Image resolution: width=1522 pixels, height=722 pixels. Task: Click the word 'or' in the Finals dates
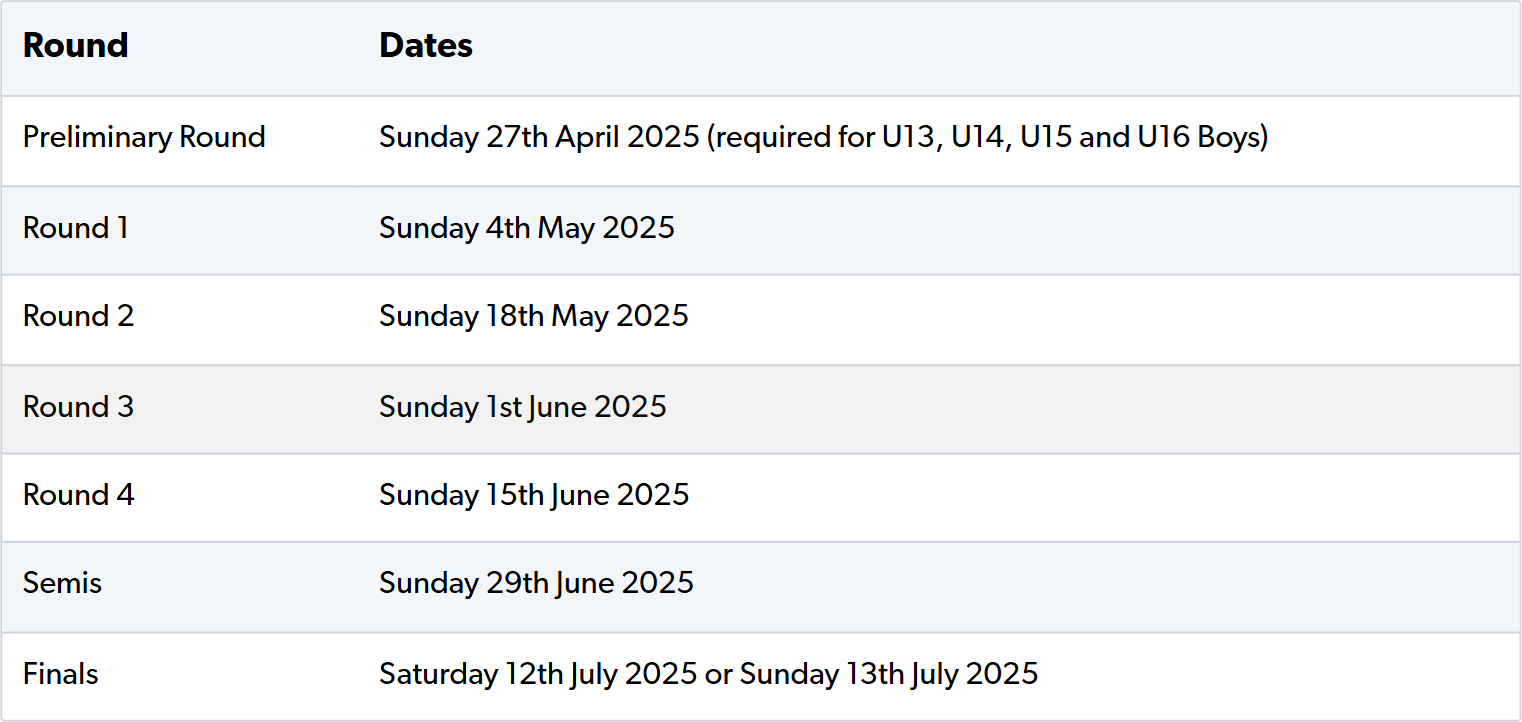pos(718,674)
